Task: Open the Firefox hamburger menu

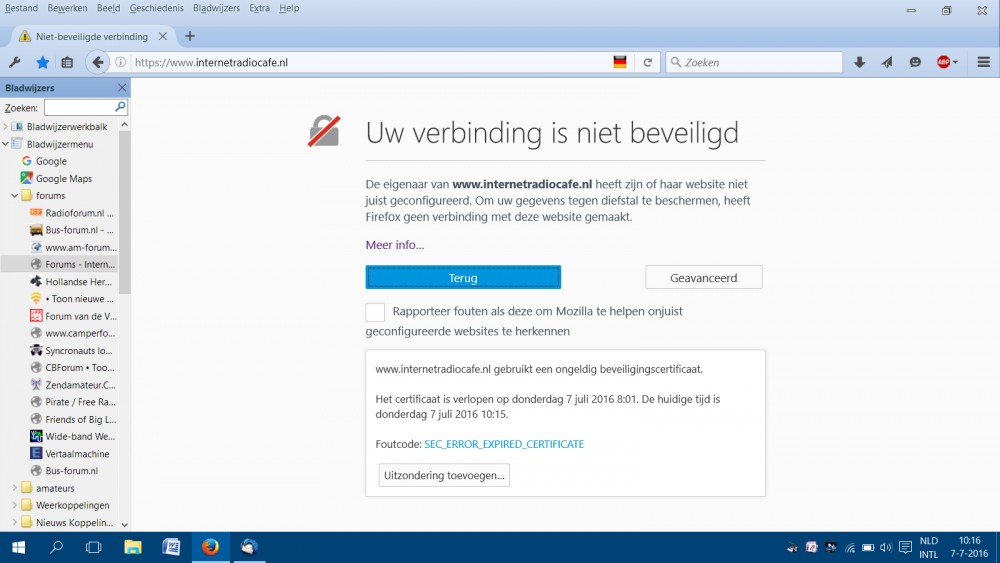Action: [983, 62]
